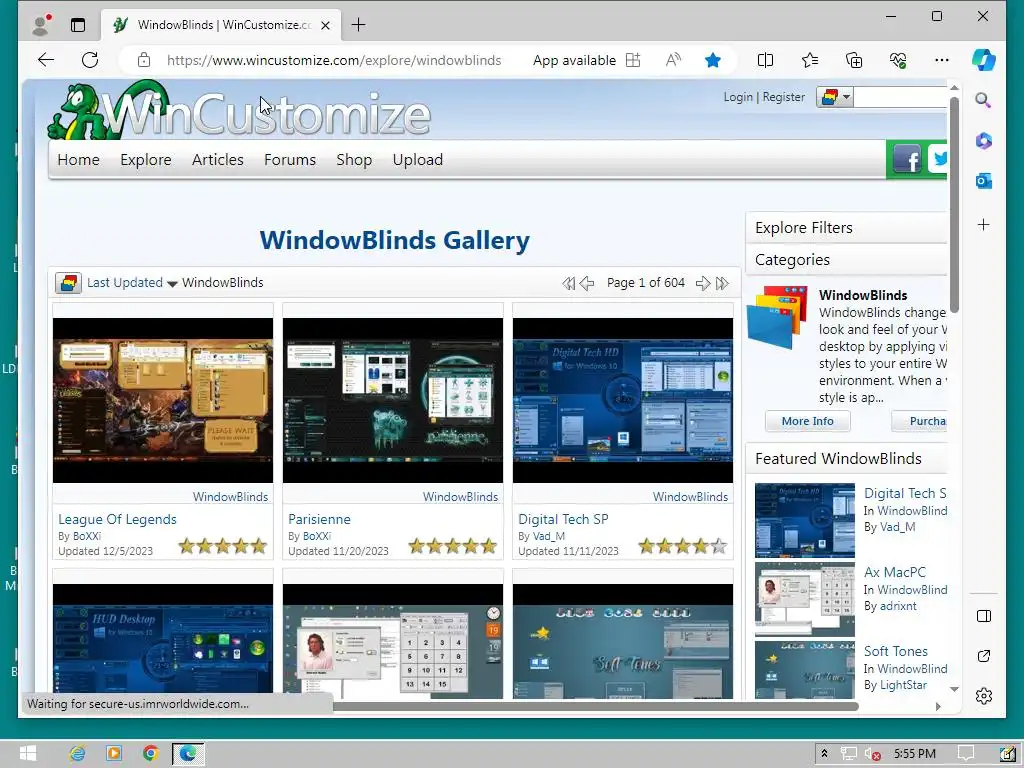Click the gallery type icon beside Last Updated
1024x768 pixels.
69,283
